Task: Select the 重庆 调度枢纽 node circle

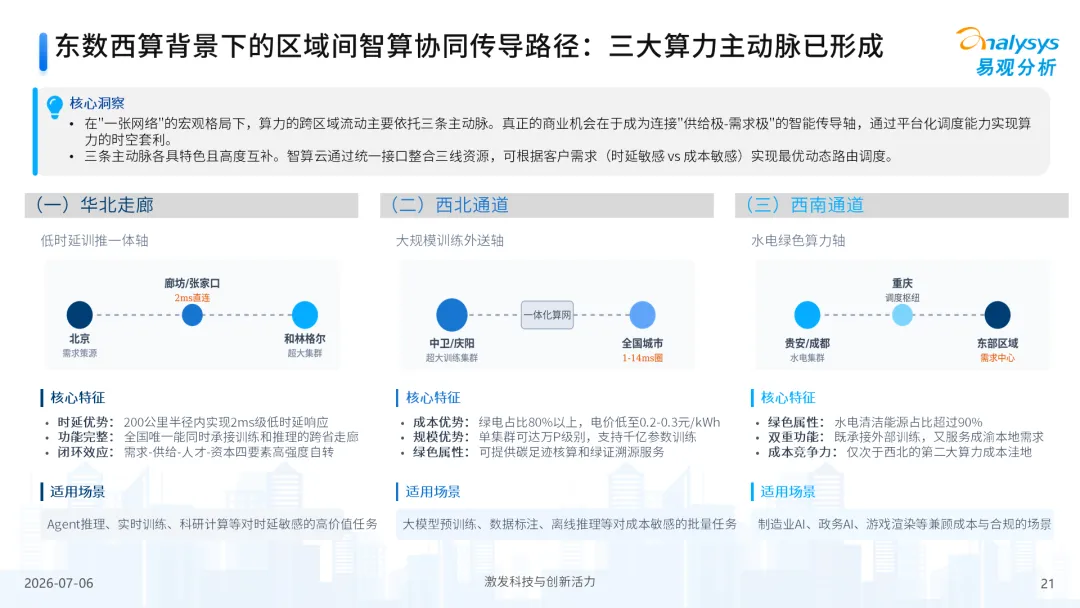Action: [902, 315]
